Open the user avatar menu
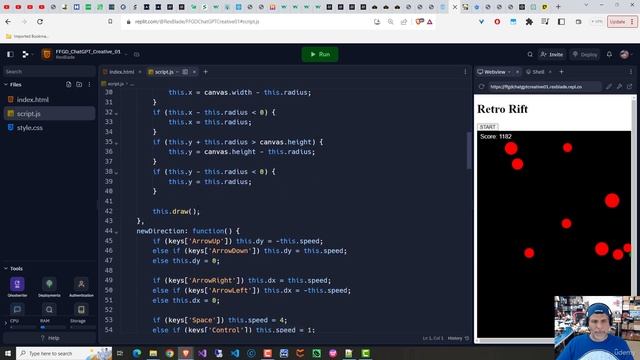Image resolution: width=640 pixels, height=360 pixels. click(x=624, y=54)
